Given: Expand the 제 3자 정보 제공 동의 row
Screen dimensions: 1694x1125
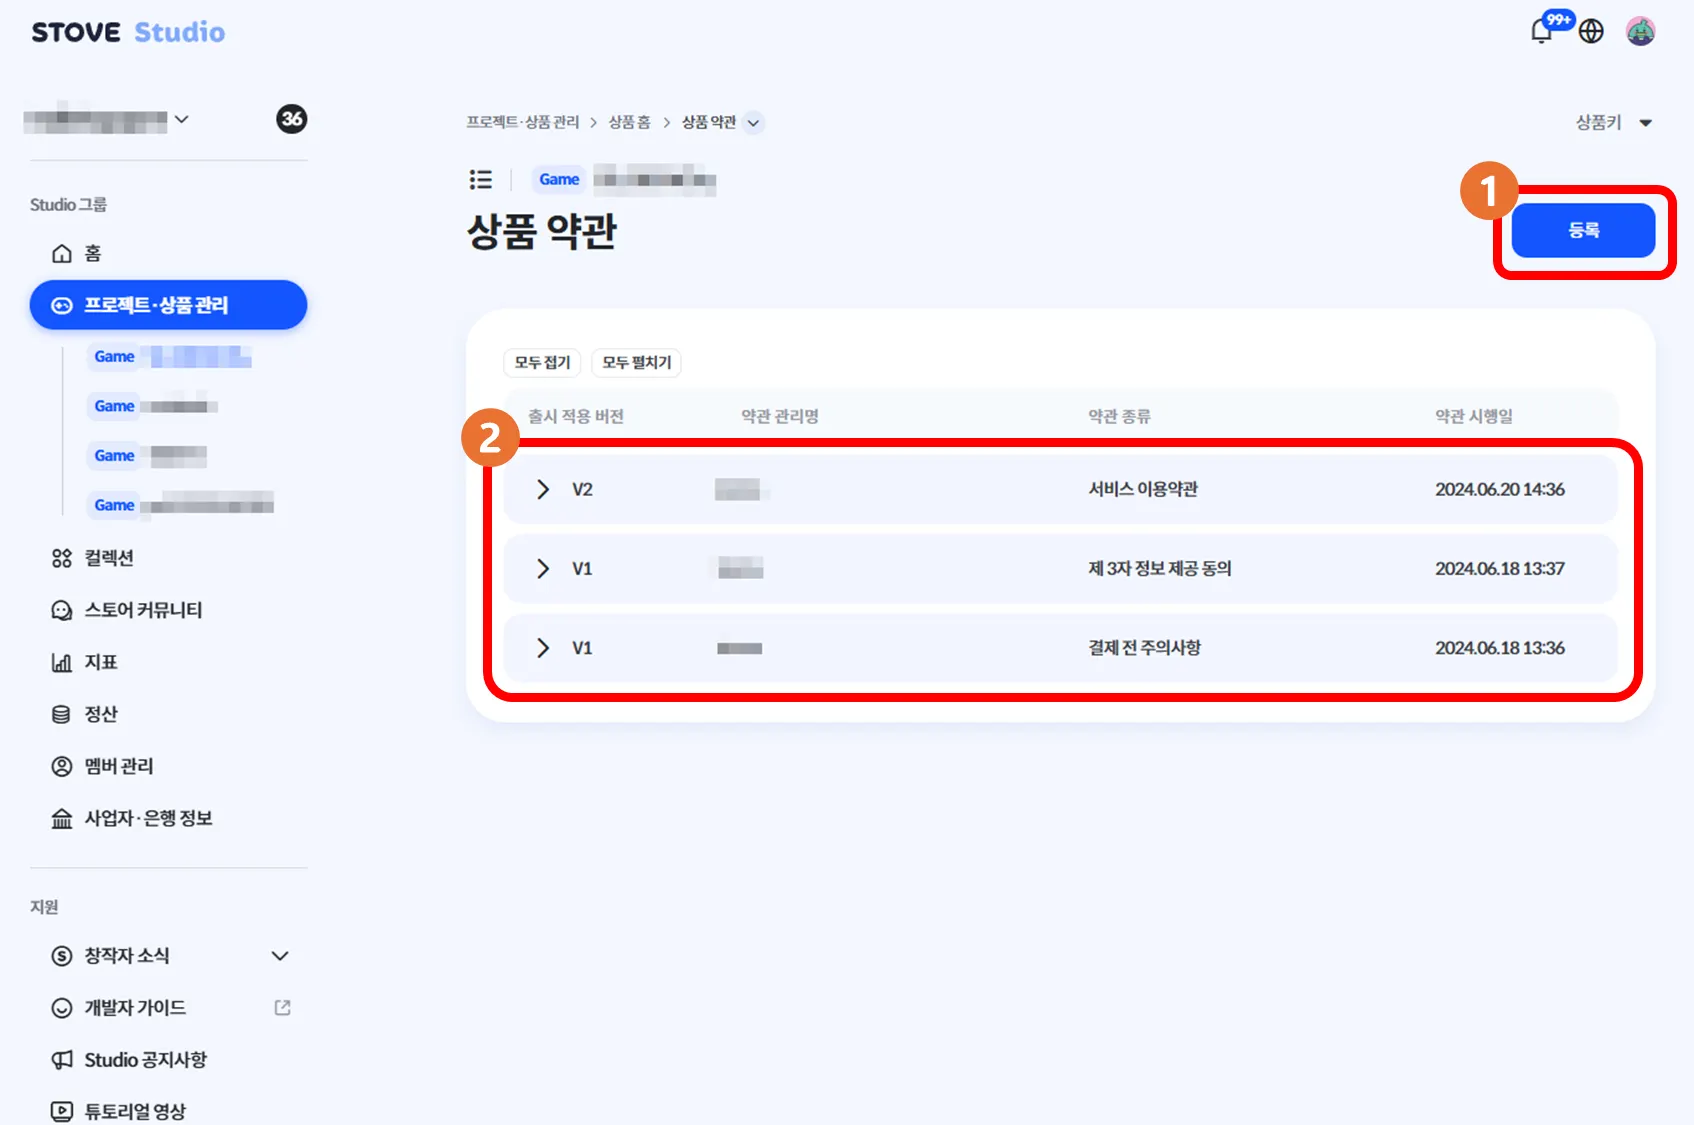Looking at the screenshot, I should tap(543, 569).
